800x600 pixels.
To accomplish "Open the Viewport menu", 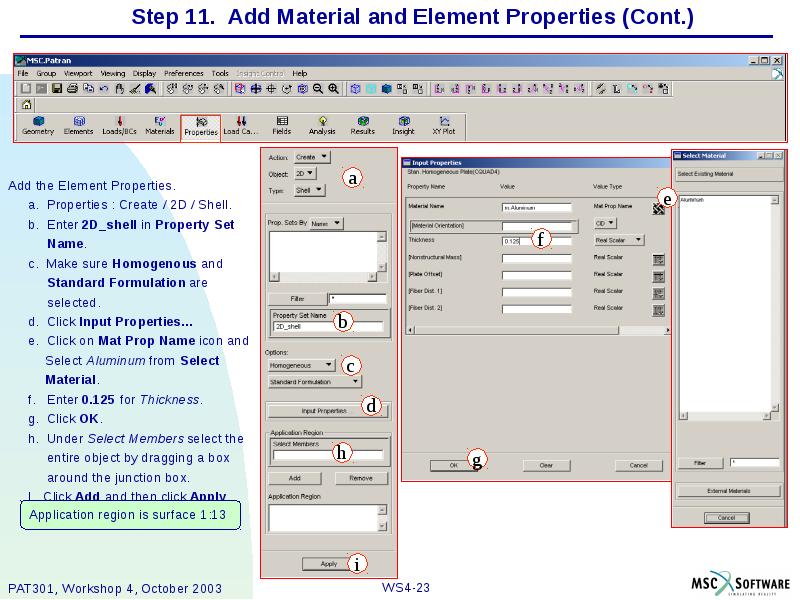I will coord(80,73).
